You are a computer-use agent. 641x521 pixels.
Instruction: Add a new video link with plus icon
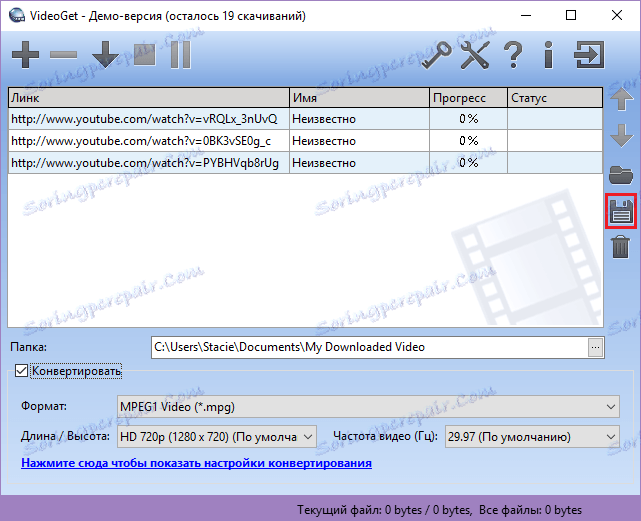(25, 54)
